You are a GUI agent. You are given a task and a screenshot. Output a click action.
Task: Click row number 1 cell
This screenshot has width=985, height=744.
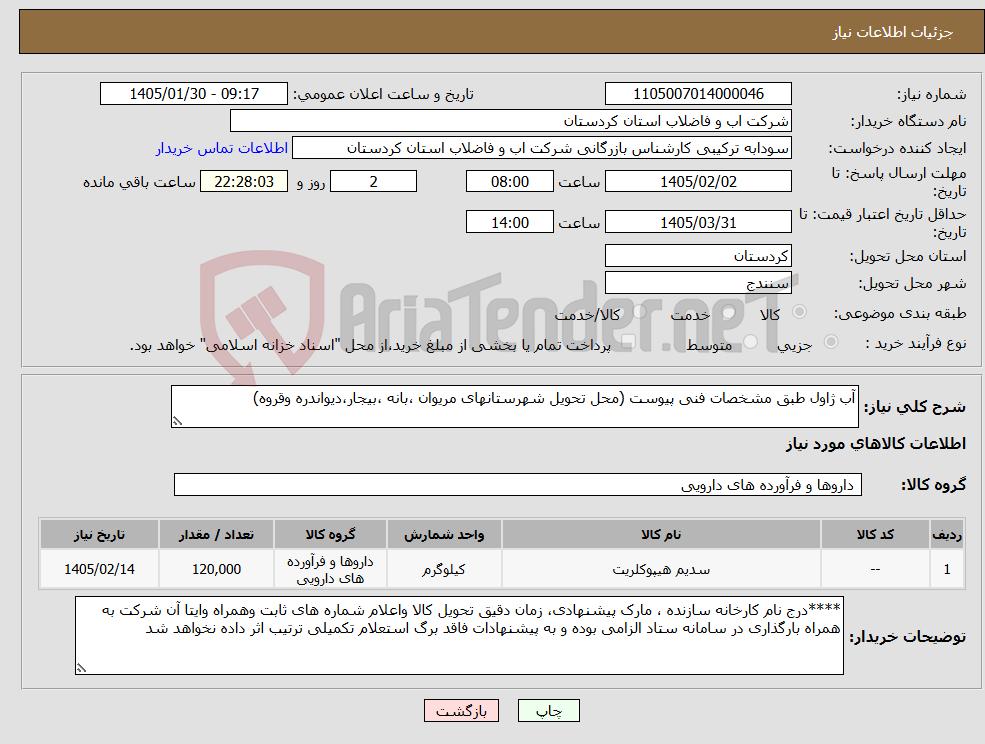[947, 569]
